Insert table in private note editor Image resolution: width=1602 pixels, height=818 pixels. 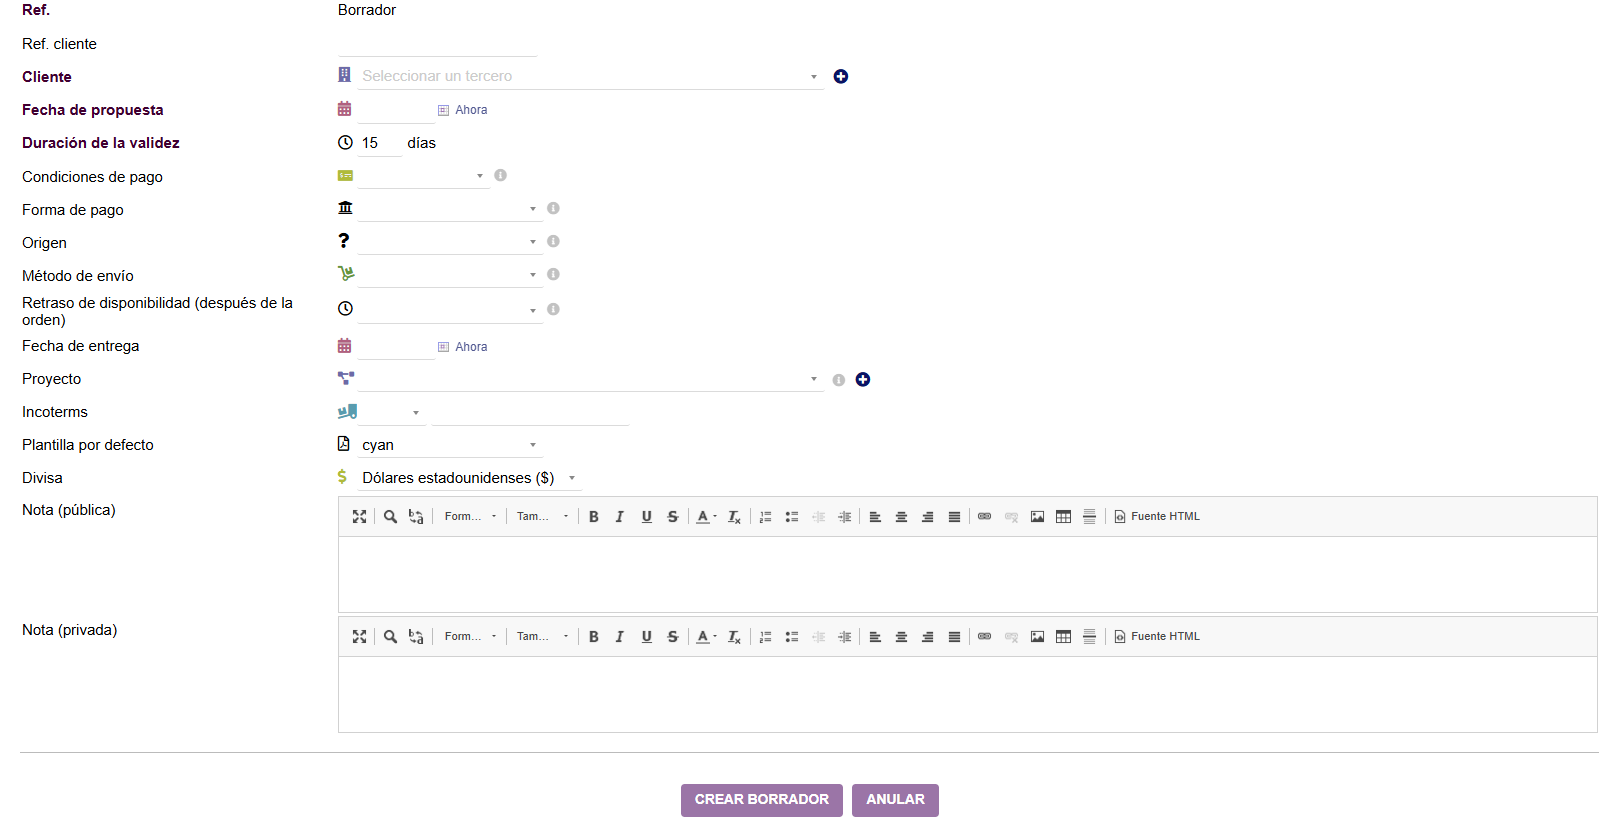1063,637
